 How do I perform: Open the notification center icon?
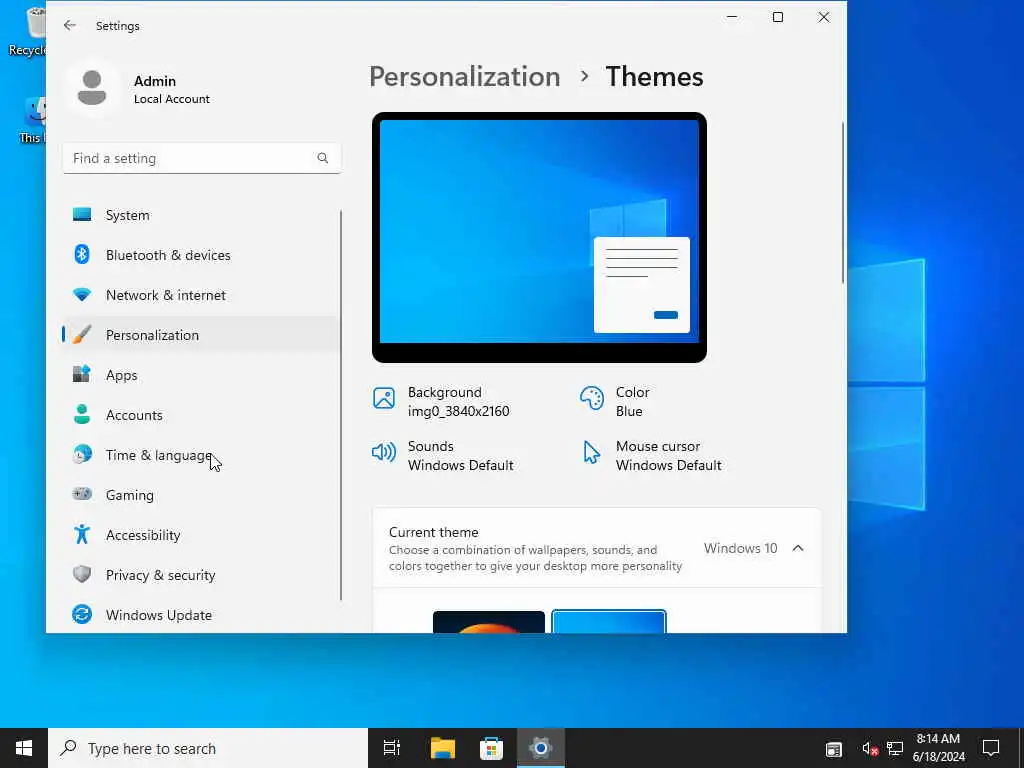pyautogui.click(x=991, y=748)
